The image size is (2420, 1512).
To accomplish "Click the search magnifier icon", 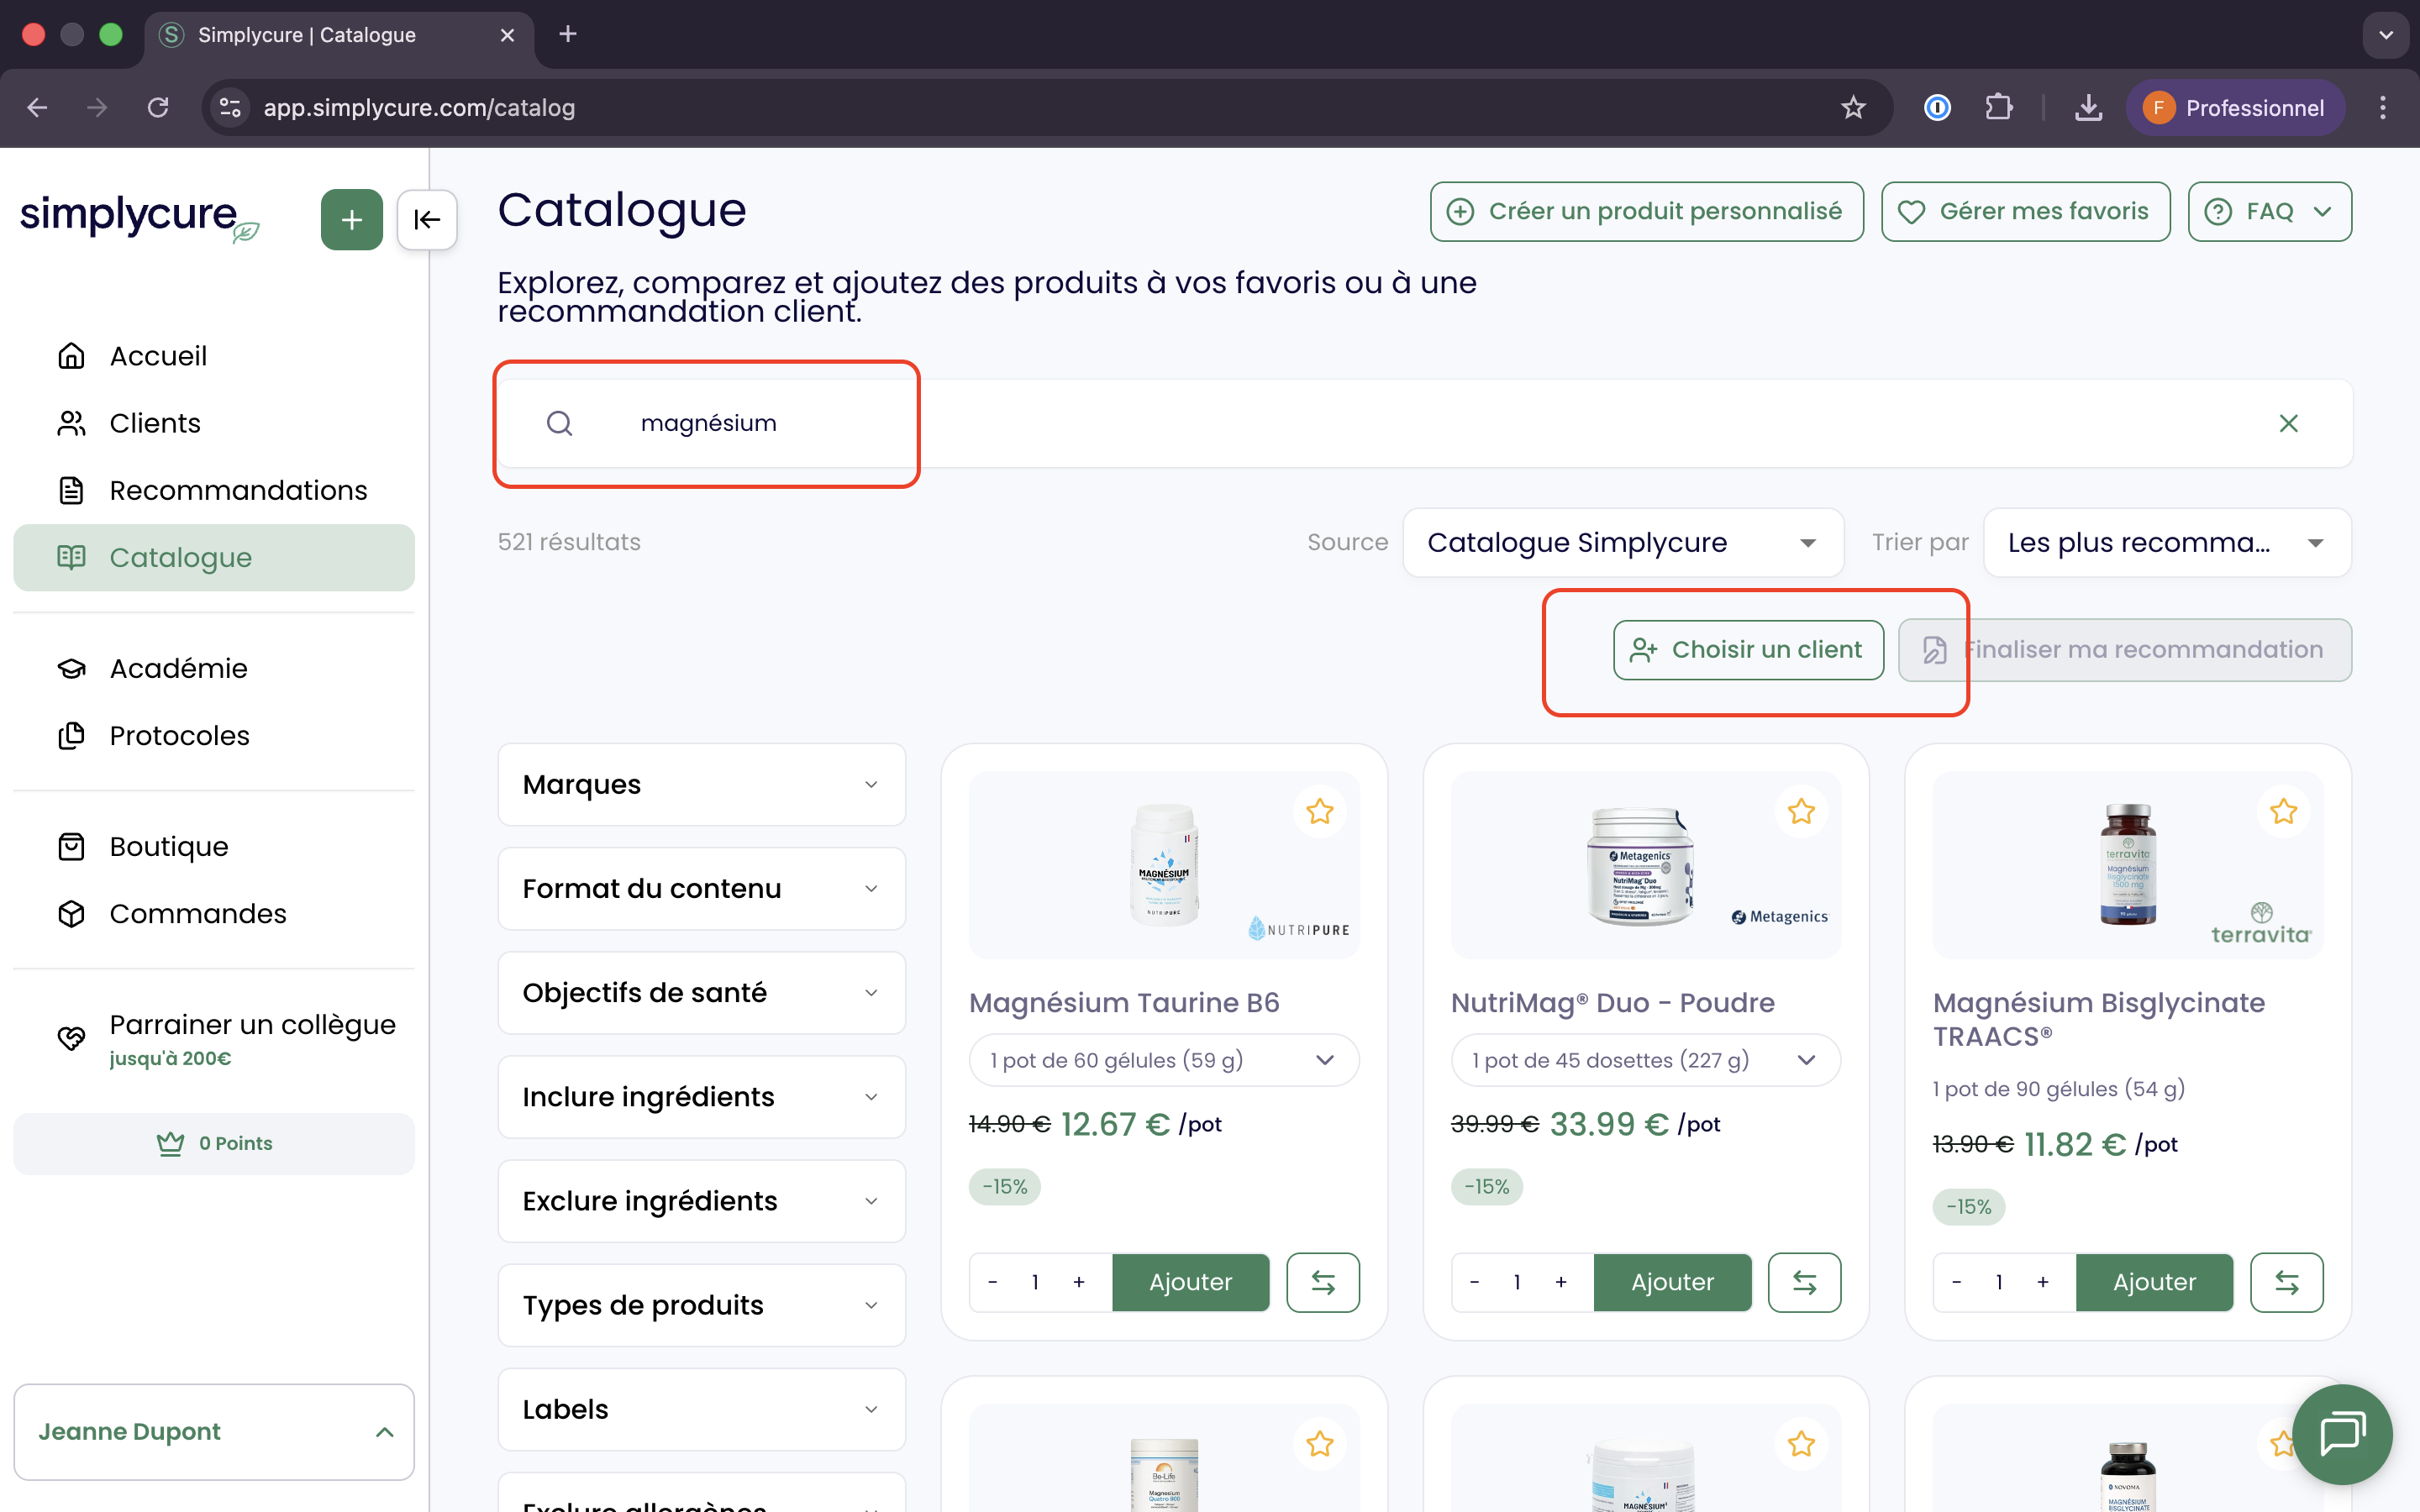I will tap(559, 423).
